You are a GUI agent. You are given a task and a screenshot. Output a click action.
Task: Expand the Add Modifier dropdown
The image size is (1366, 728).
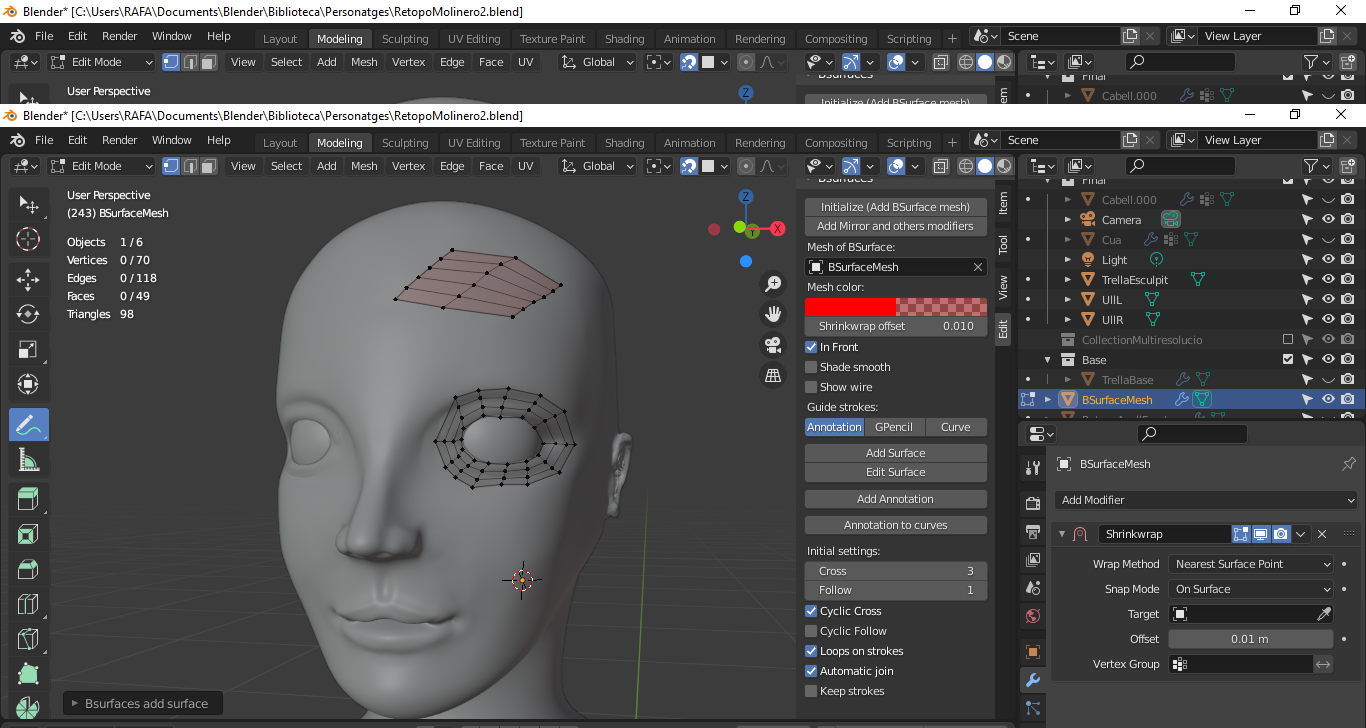pyautogui.click(x=1207, y=500)
